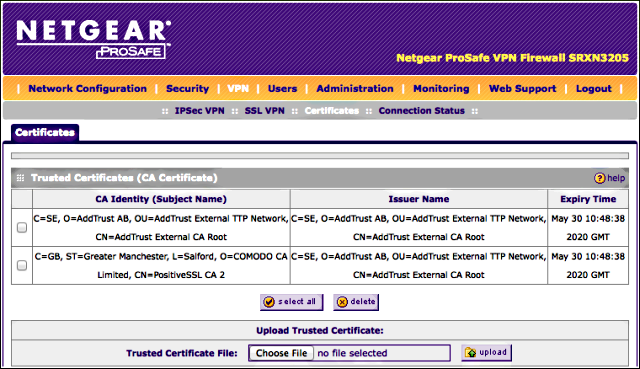Open the Connection Status submenu

point(422,111)
